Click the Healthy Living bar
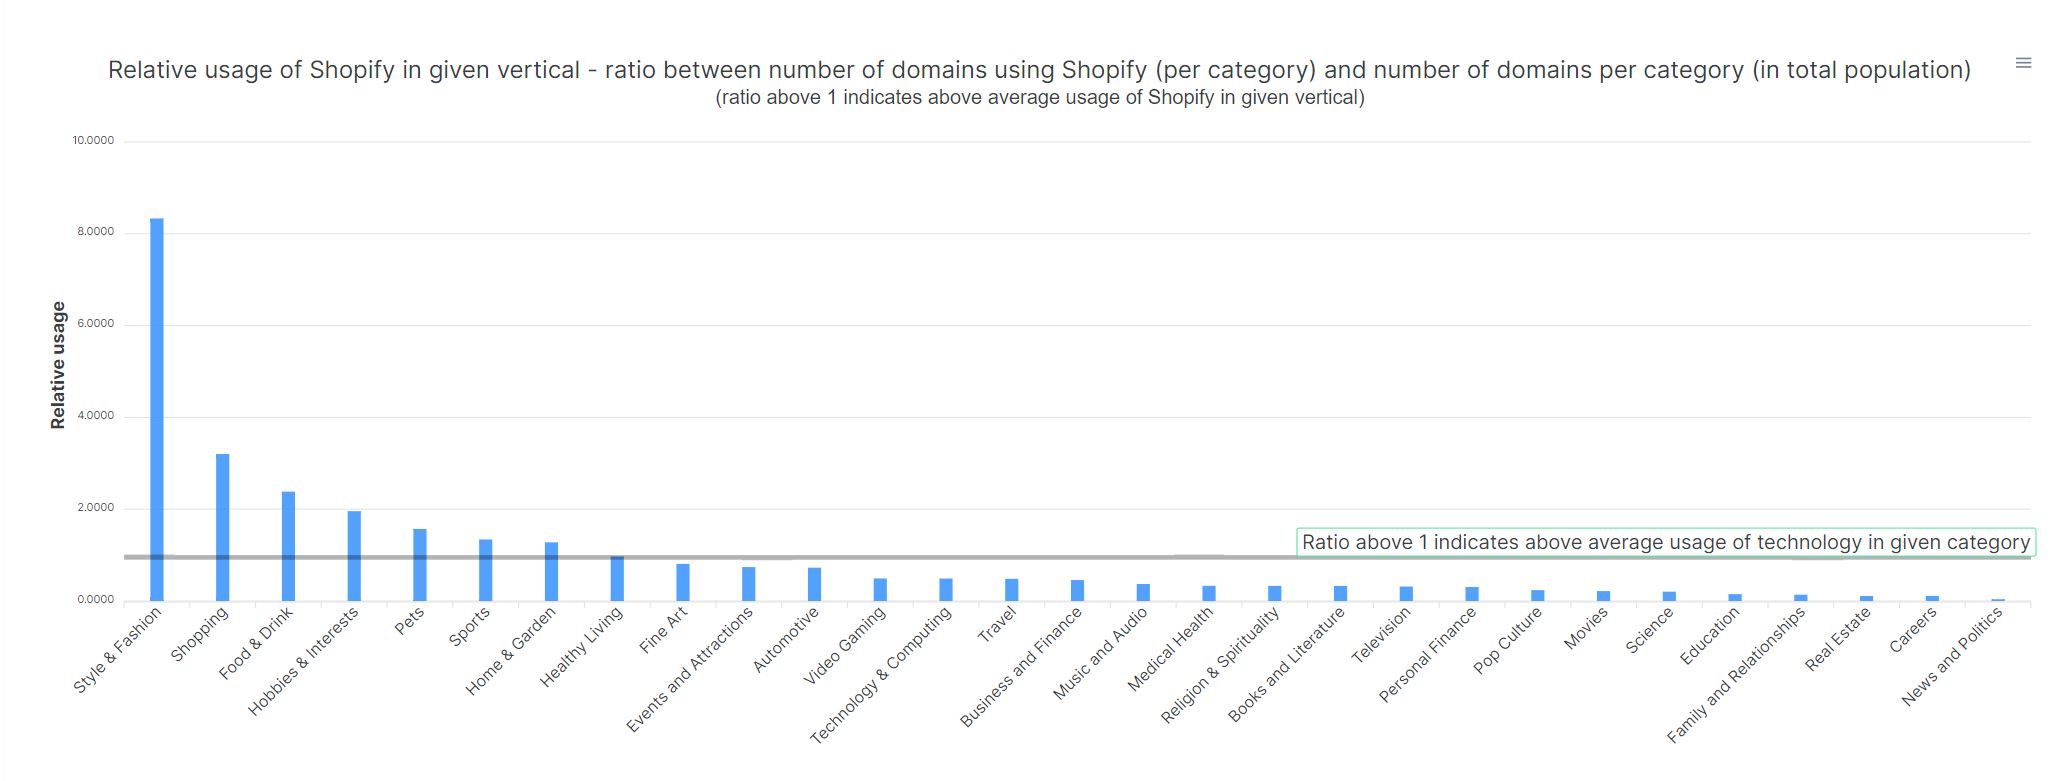This screenshot has height=781, width=2070. [617, 579]
